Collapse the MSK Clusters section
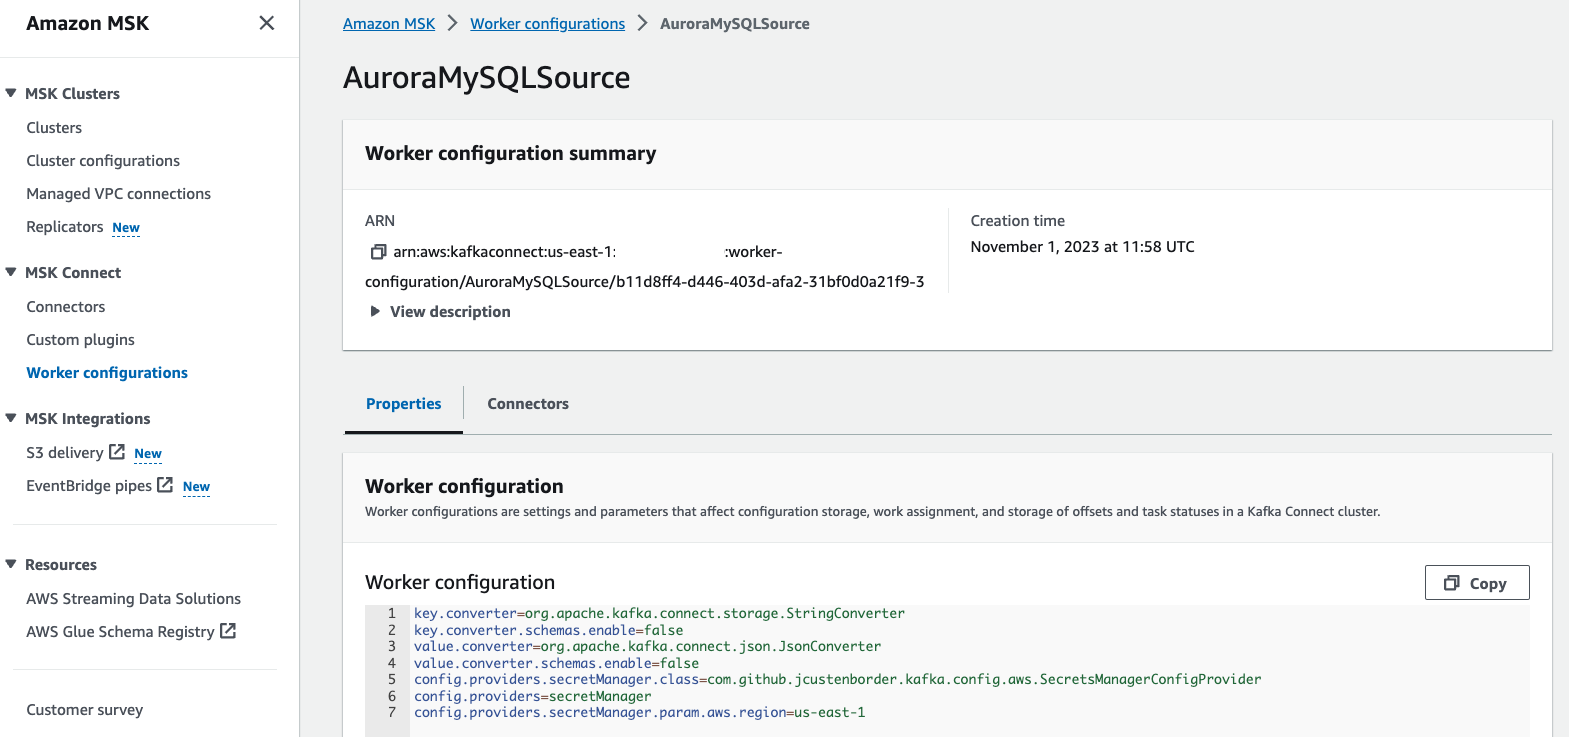Image resolution: width=1569 pixels, height=737 pixels. click(11, 93)
